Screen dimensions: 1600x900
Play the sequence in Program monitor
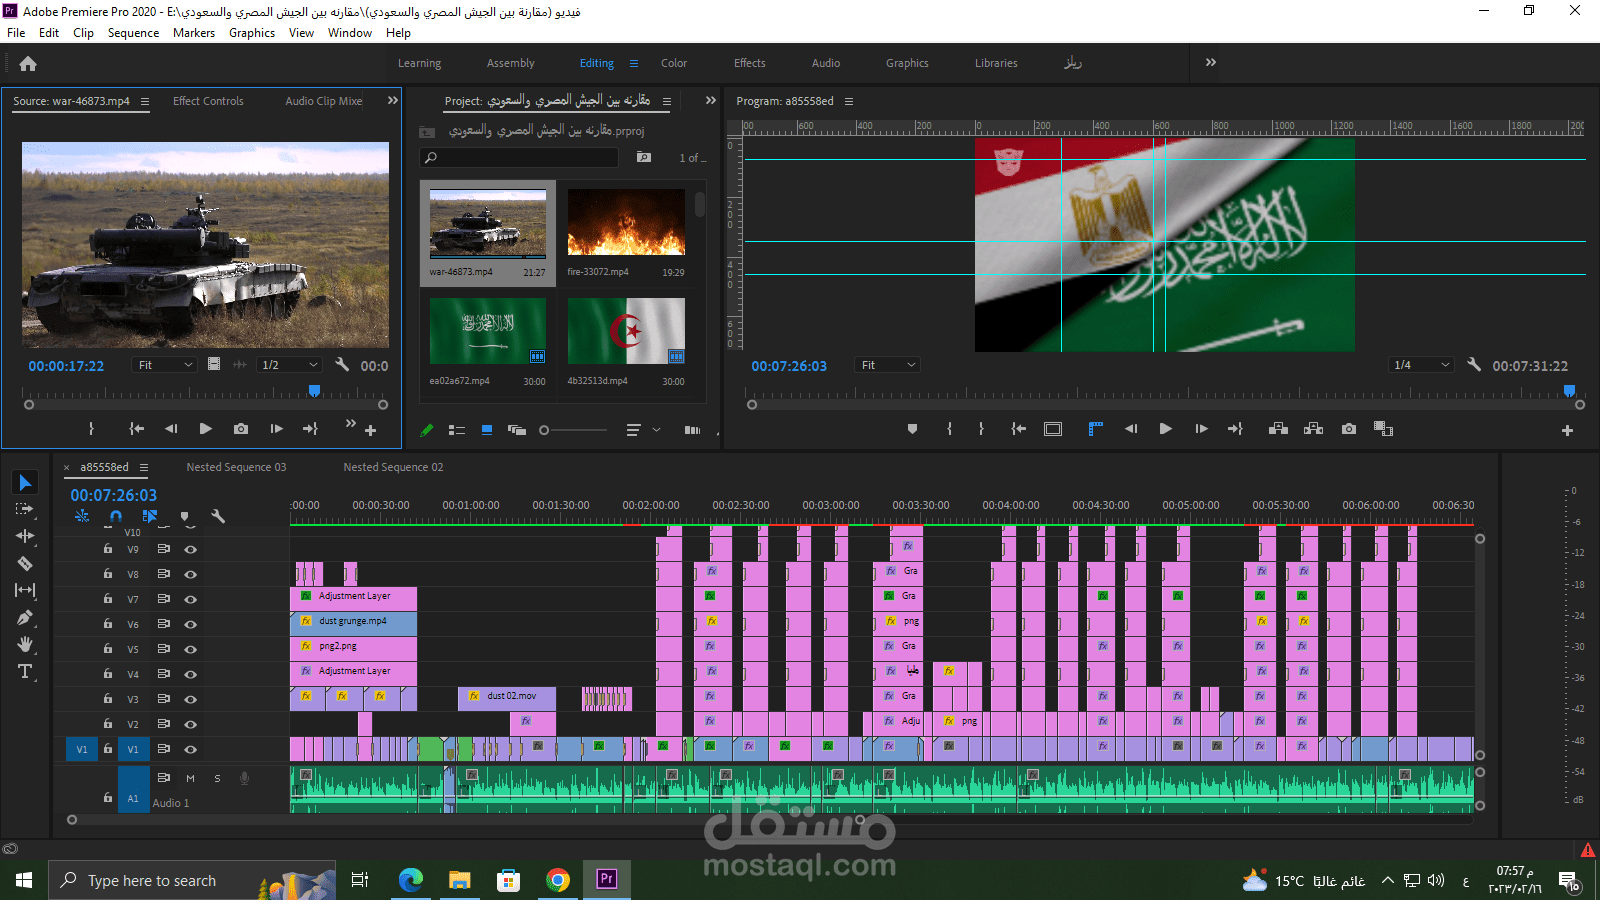pyautogui.click(x=1165, y=429)
